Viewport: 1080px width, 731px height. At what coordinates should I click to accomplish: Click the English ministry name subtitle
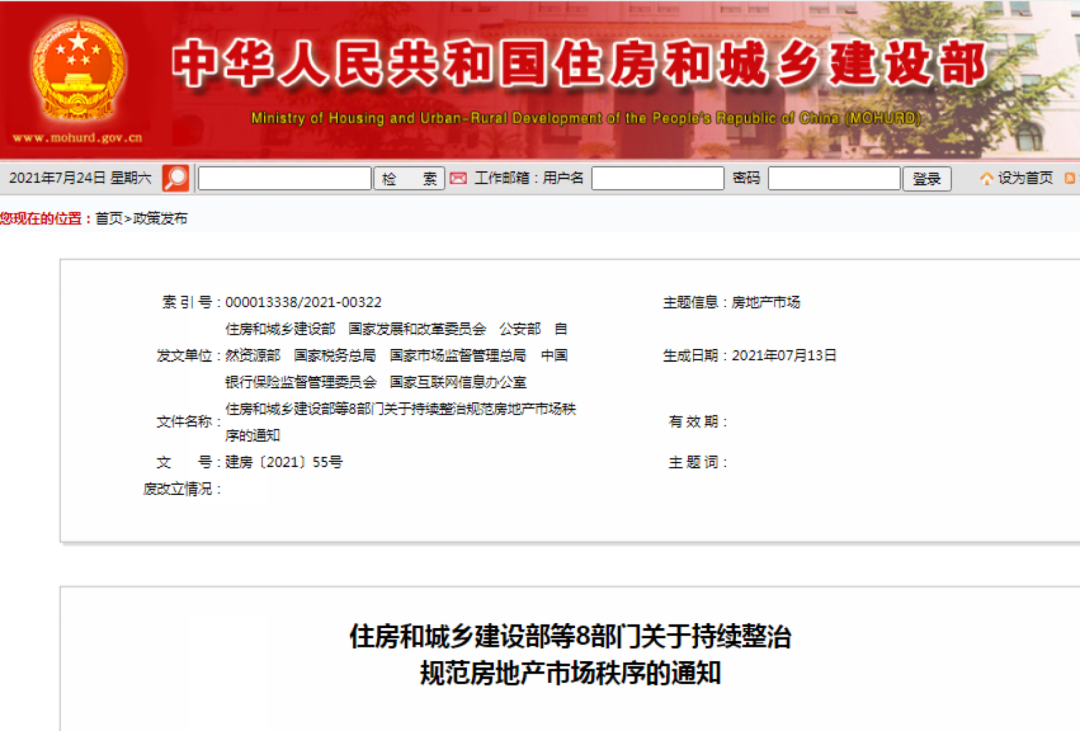[585, 118]
